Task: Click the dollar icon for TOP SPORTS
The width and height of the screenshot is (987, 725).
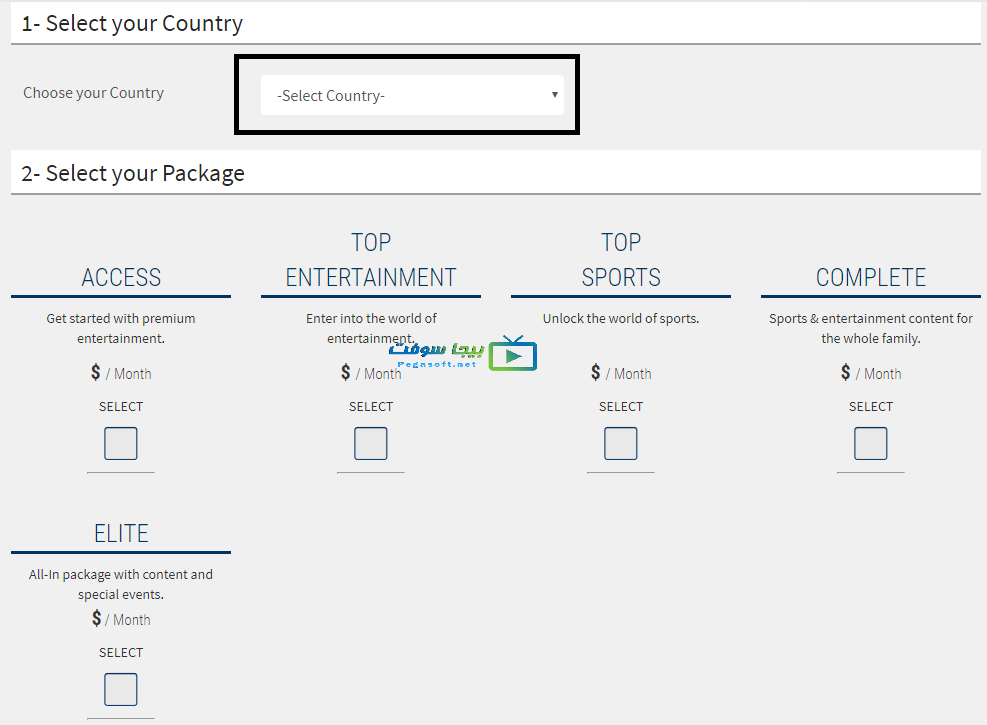Action: (596, 373)
